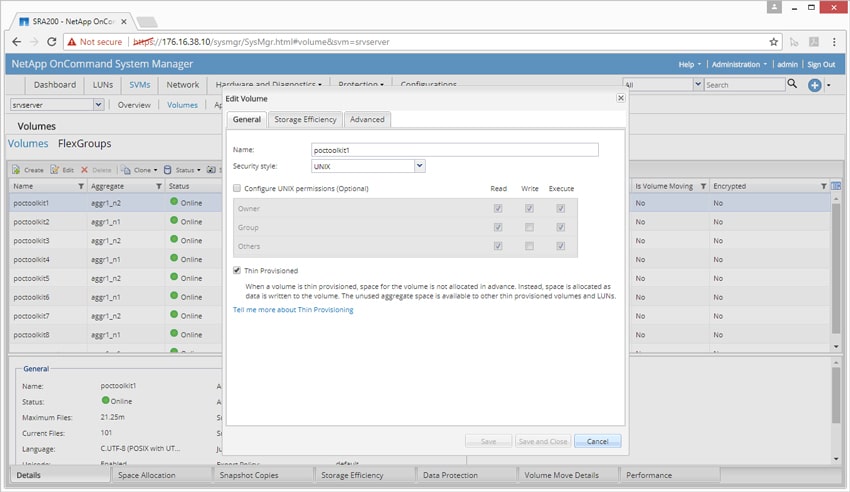Select the General dialog tab
The width and height of the screenshot is (850, 492).
tap(247, 119)
